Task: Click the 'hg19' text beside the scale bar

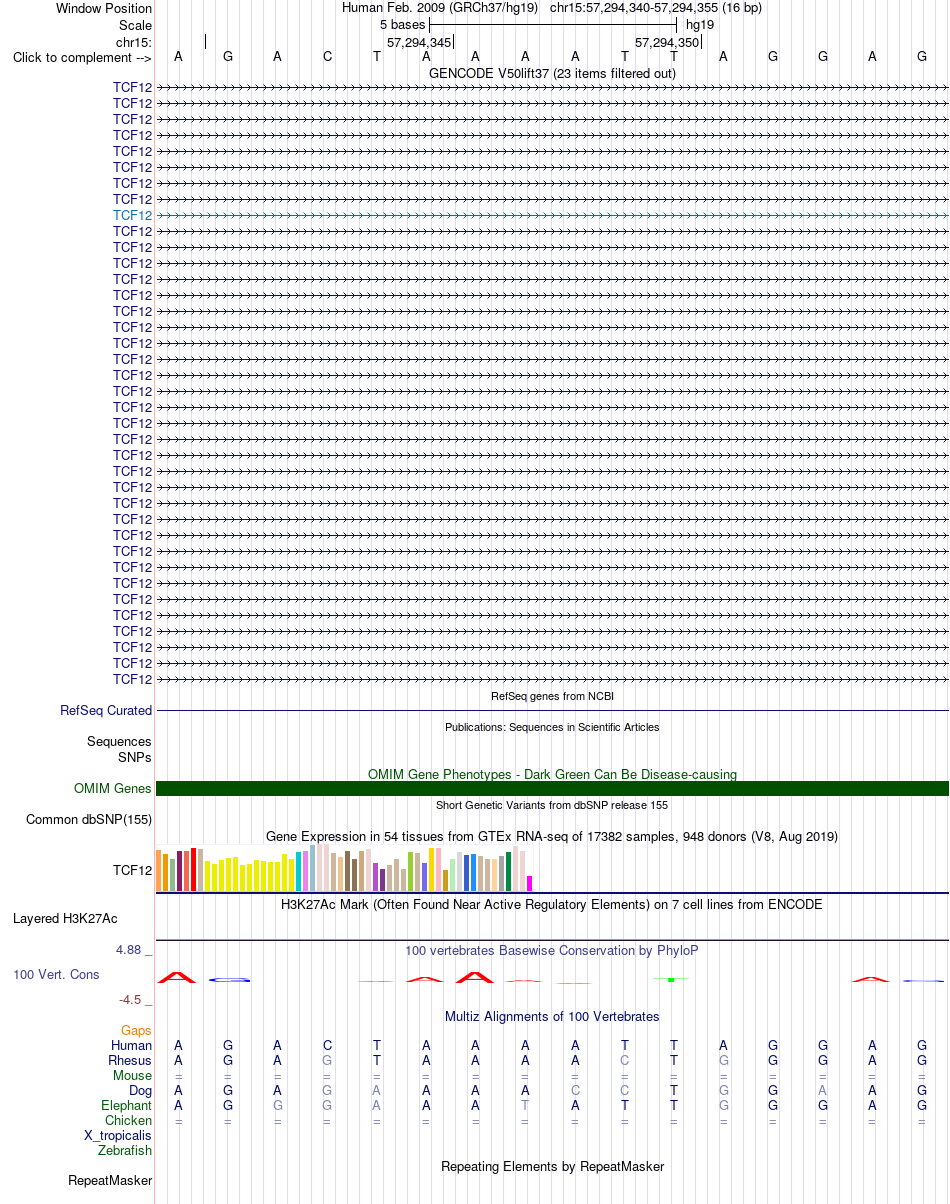Action: click(x=700, y=24)
